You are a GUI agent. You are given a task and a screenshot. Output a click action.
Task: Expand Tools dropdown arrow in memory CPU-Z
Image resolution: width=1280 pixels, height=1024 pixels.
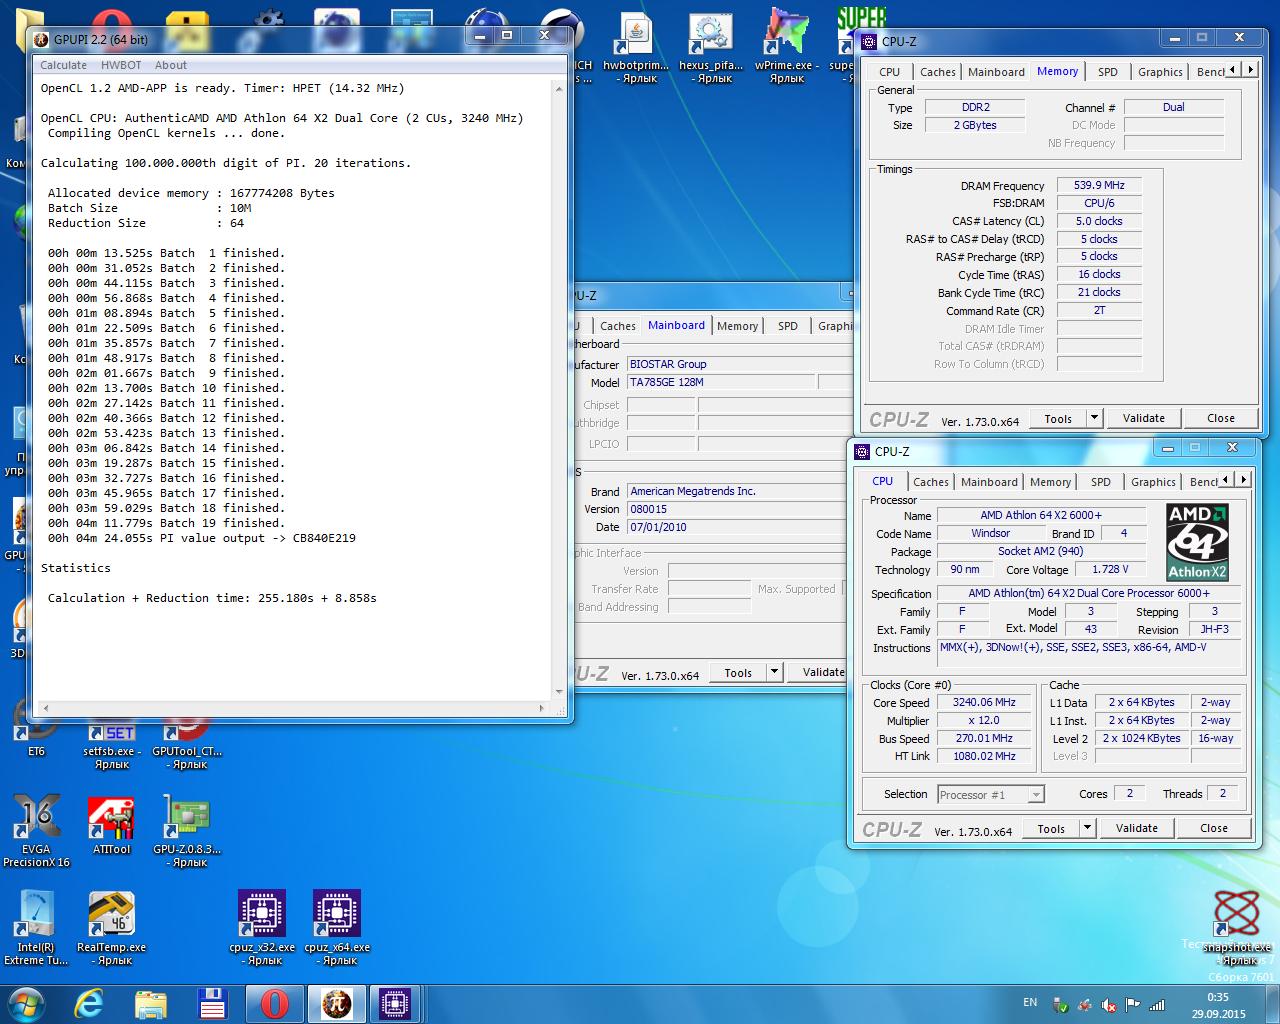(1094, 418)
